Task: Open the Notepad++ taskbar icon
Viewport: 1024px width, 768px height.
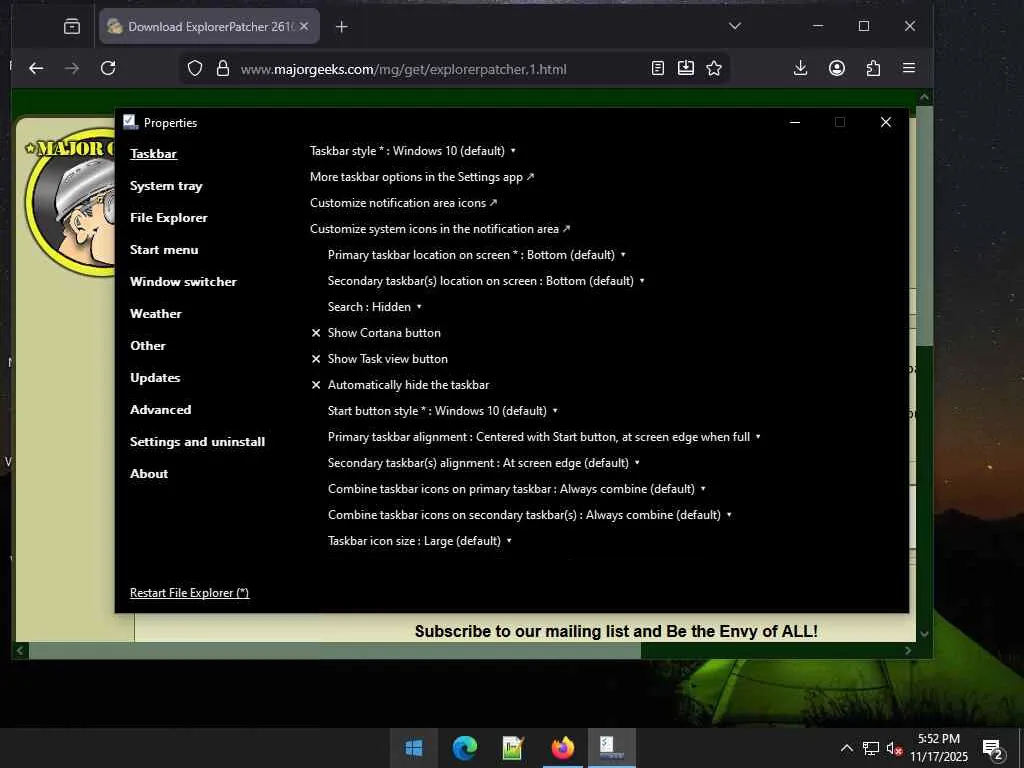Action: (513, 748)
